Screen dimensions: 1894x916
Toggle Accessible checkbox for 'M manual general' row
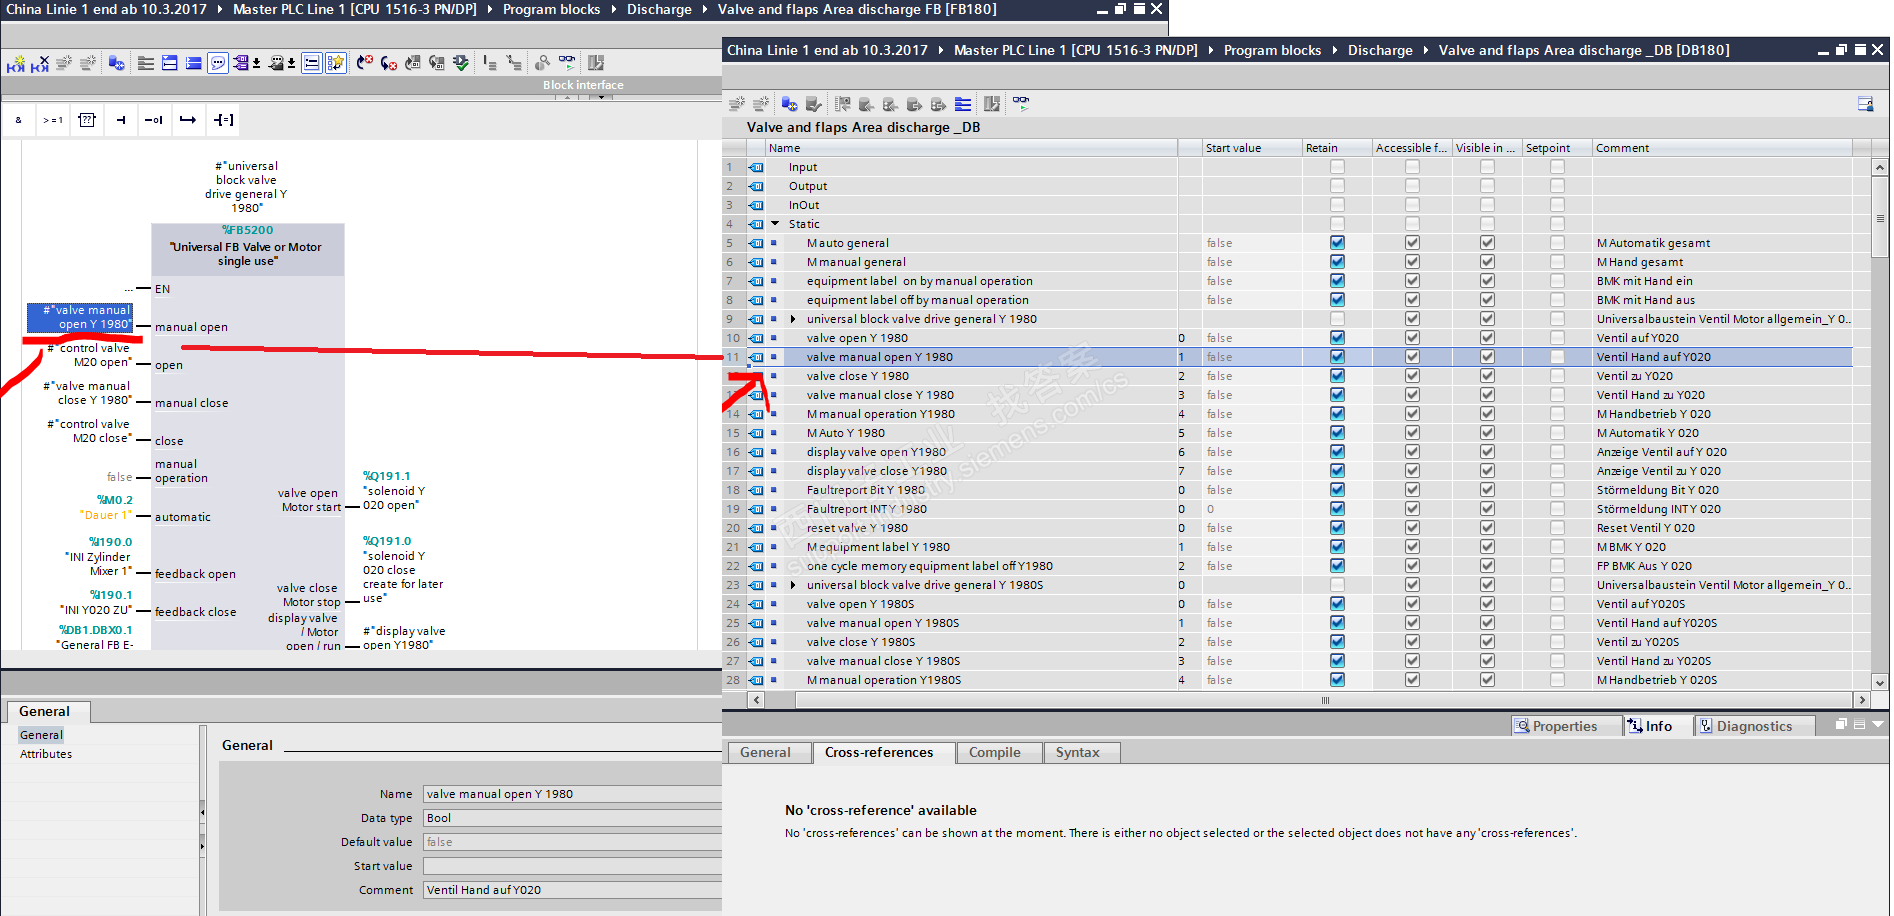(1412, 262)
